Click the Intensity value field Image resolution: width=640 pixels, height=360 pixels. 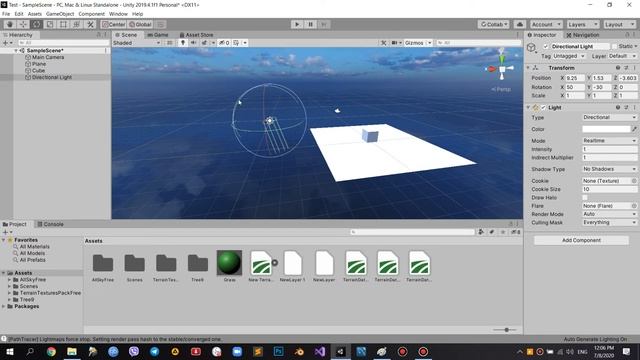point(609,149)
